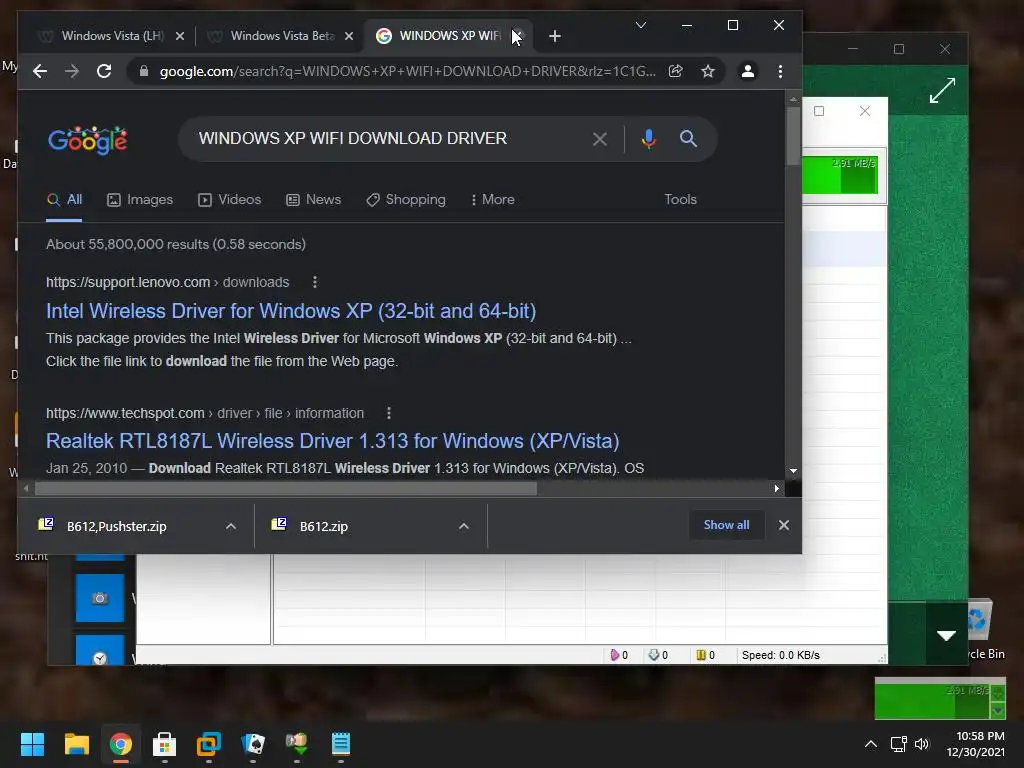Clear the Google search box
1024x768 pixels.
pyautogui.click(x=600, y=138)
